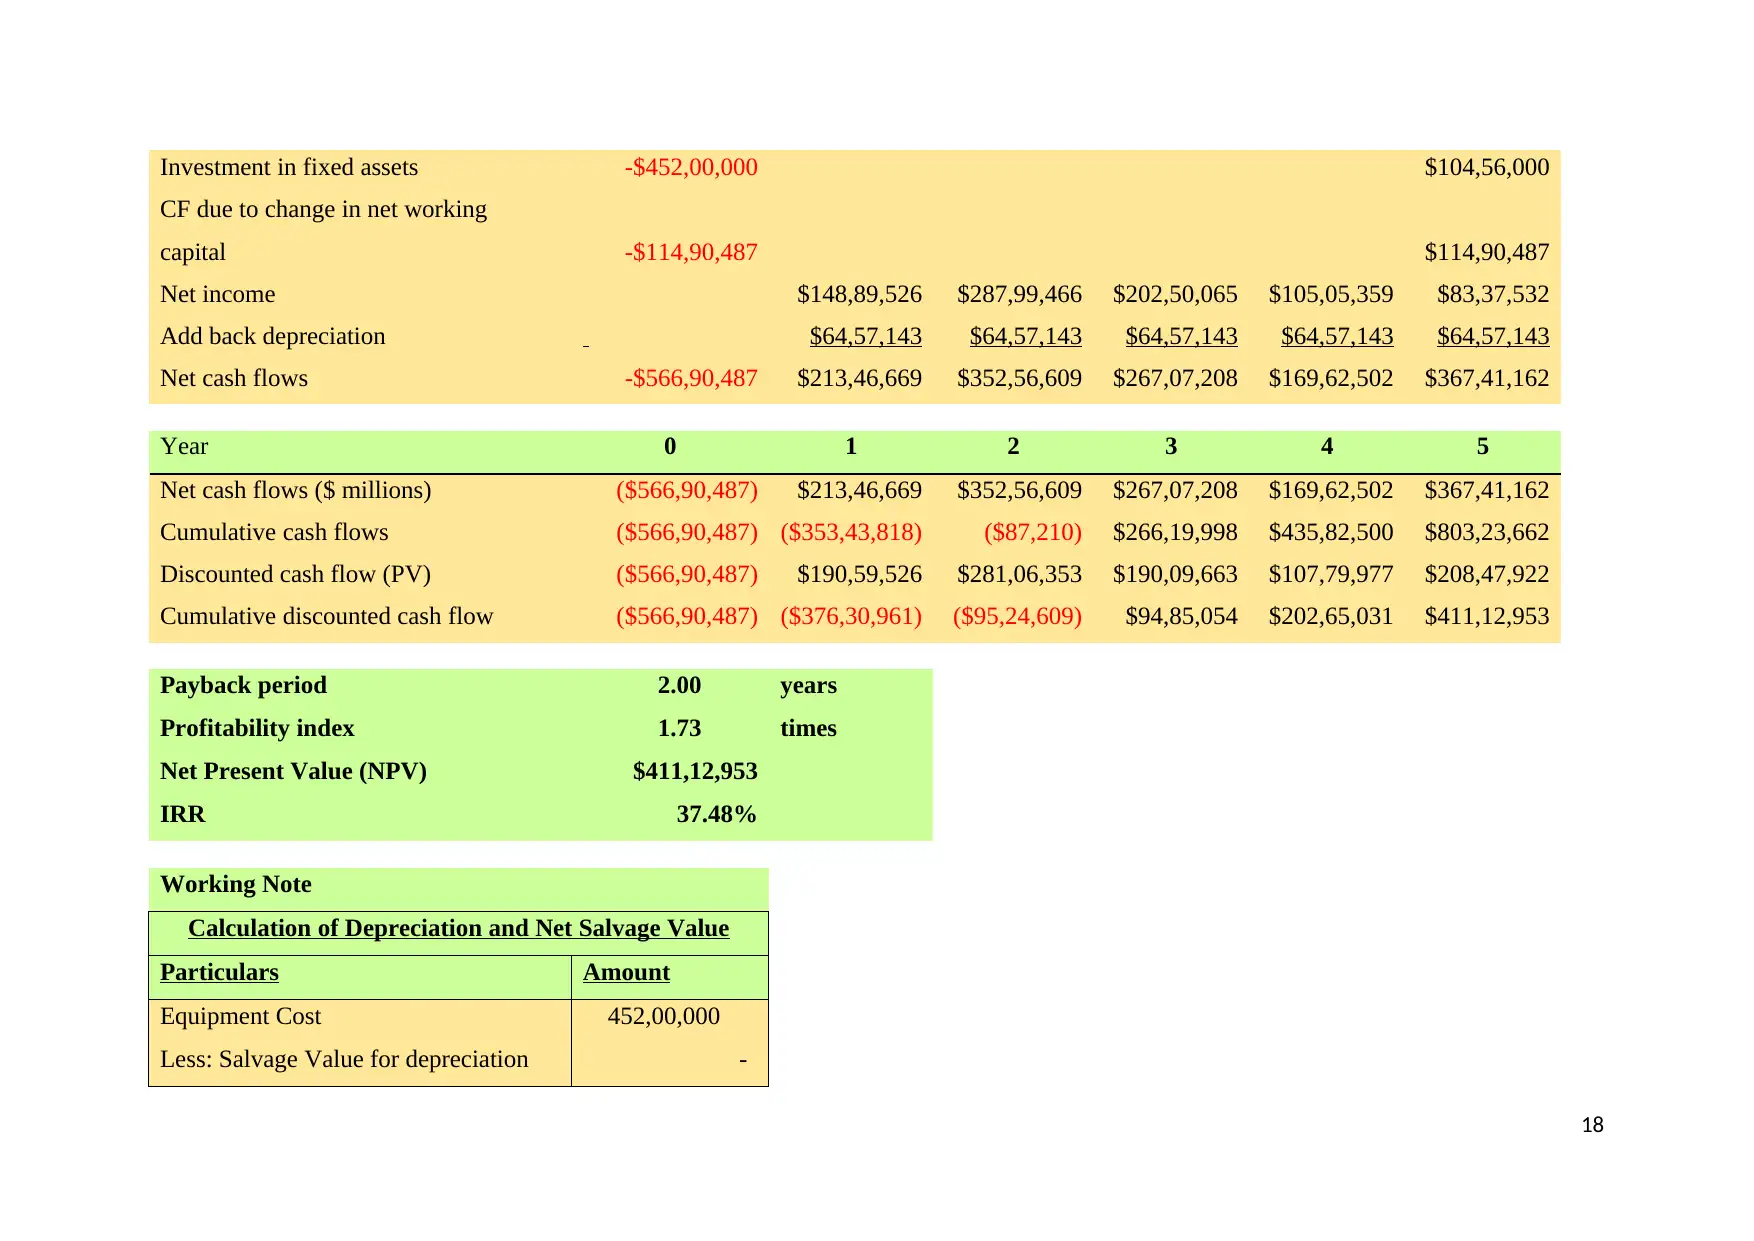The height and width of the screenshot is (1241, 1754).
Task: Click the 'Investment in fixed assets' row label
Action: click(x=289, y=167)
